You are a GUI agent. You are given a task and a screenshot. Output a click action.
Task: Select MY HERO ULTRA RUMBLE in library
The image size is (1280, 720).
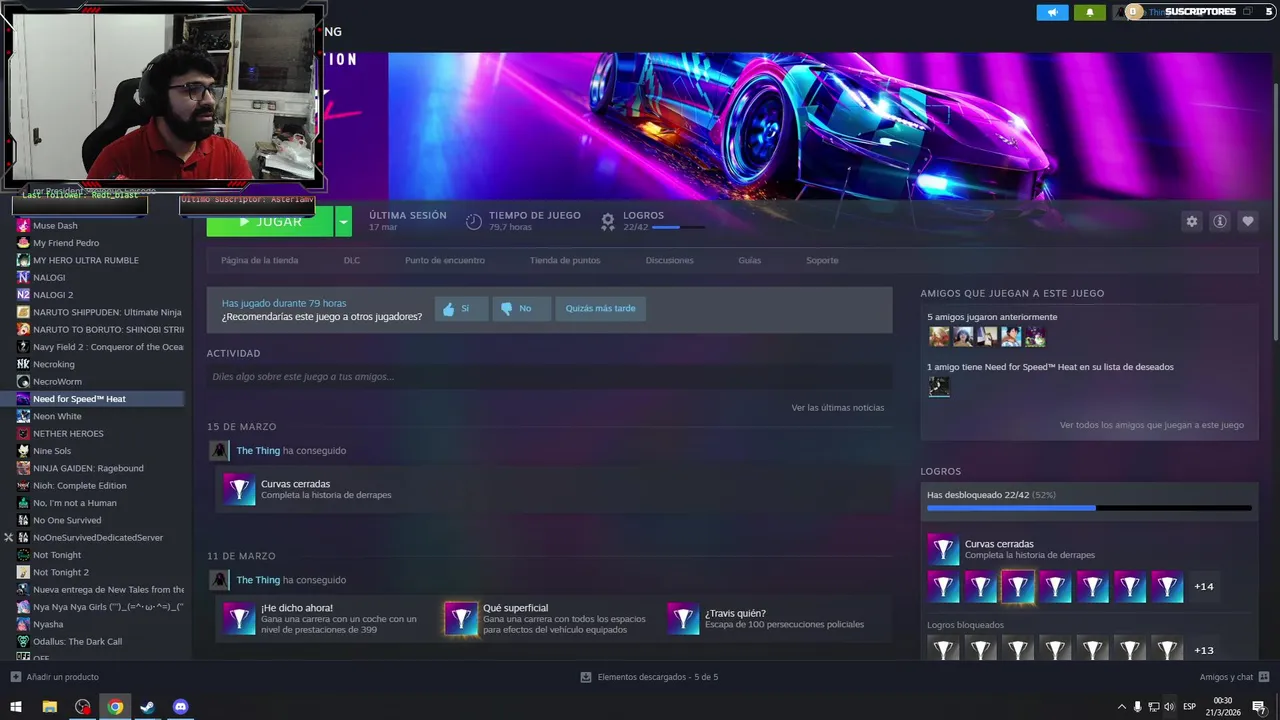(x=86, y=260)
